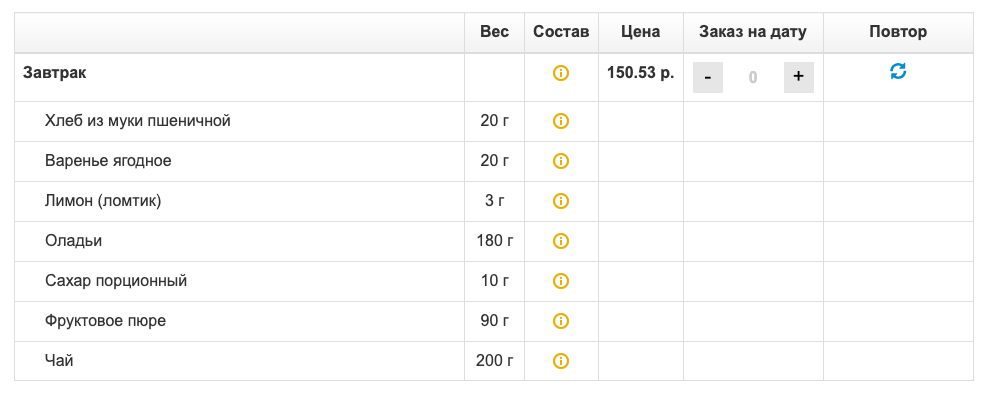Click the Завтрак quantity input field
This screenshot has width=986, height=396.
[x=753, y=77]
